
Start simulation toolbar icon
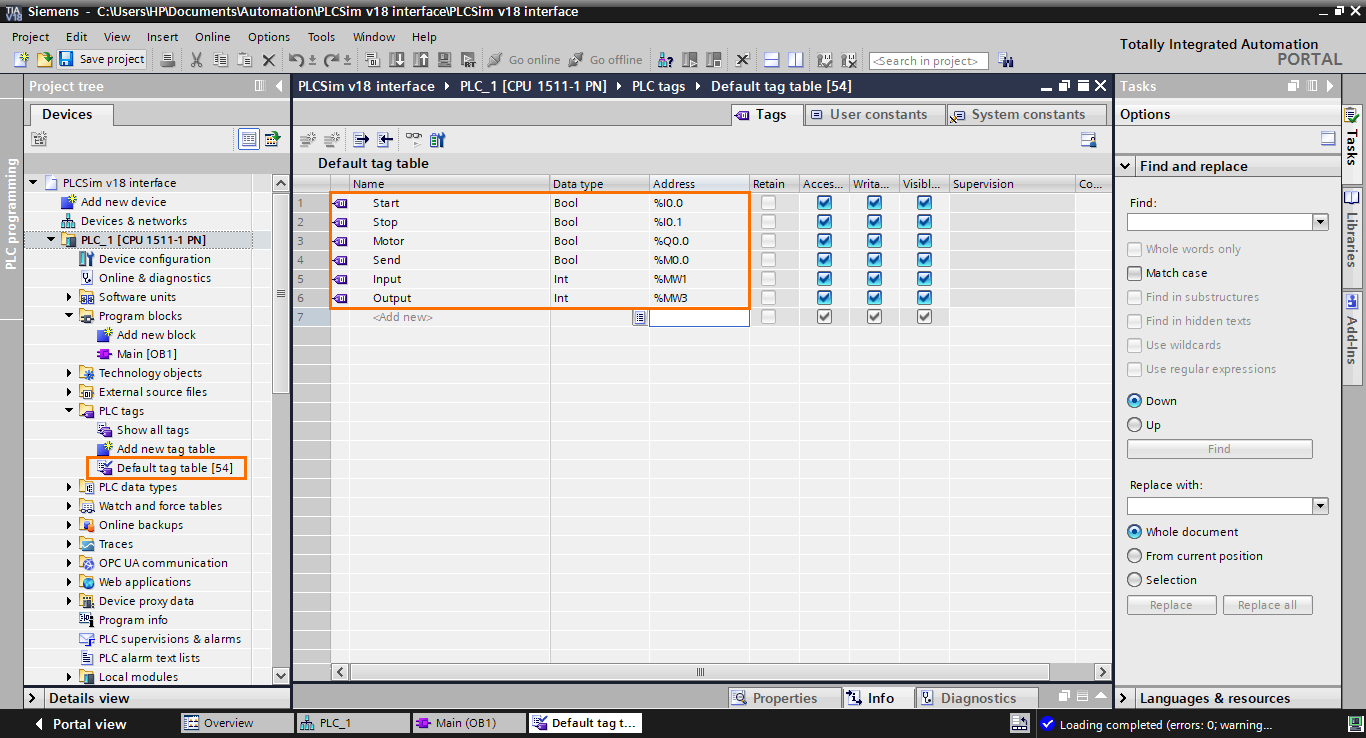point(445,60)
